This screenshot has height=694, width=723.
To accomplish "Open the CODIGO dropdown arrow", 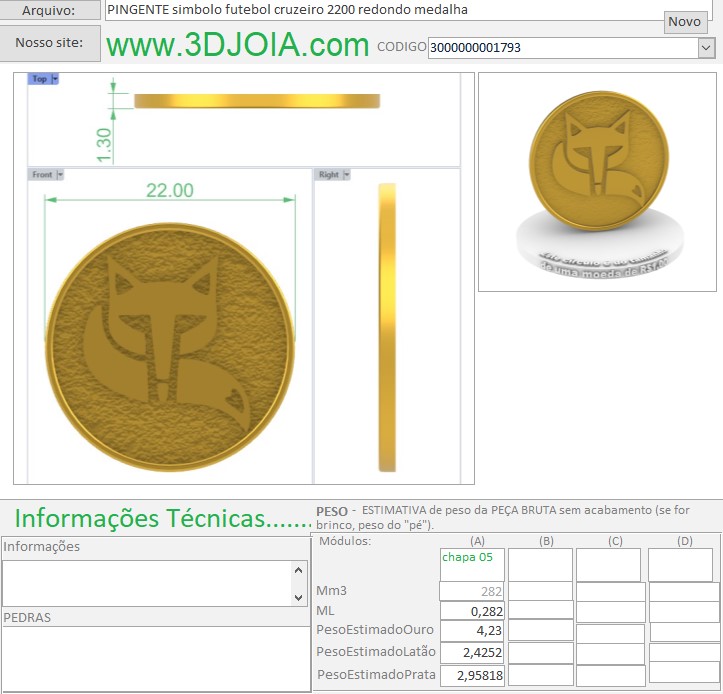I will tap(706, 47).
